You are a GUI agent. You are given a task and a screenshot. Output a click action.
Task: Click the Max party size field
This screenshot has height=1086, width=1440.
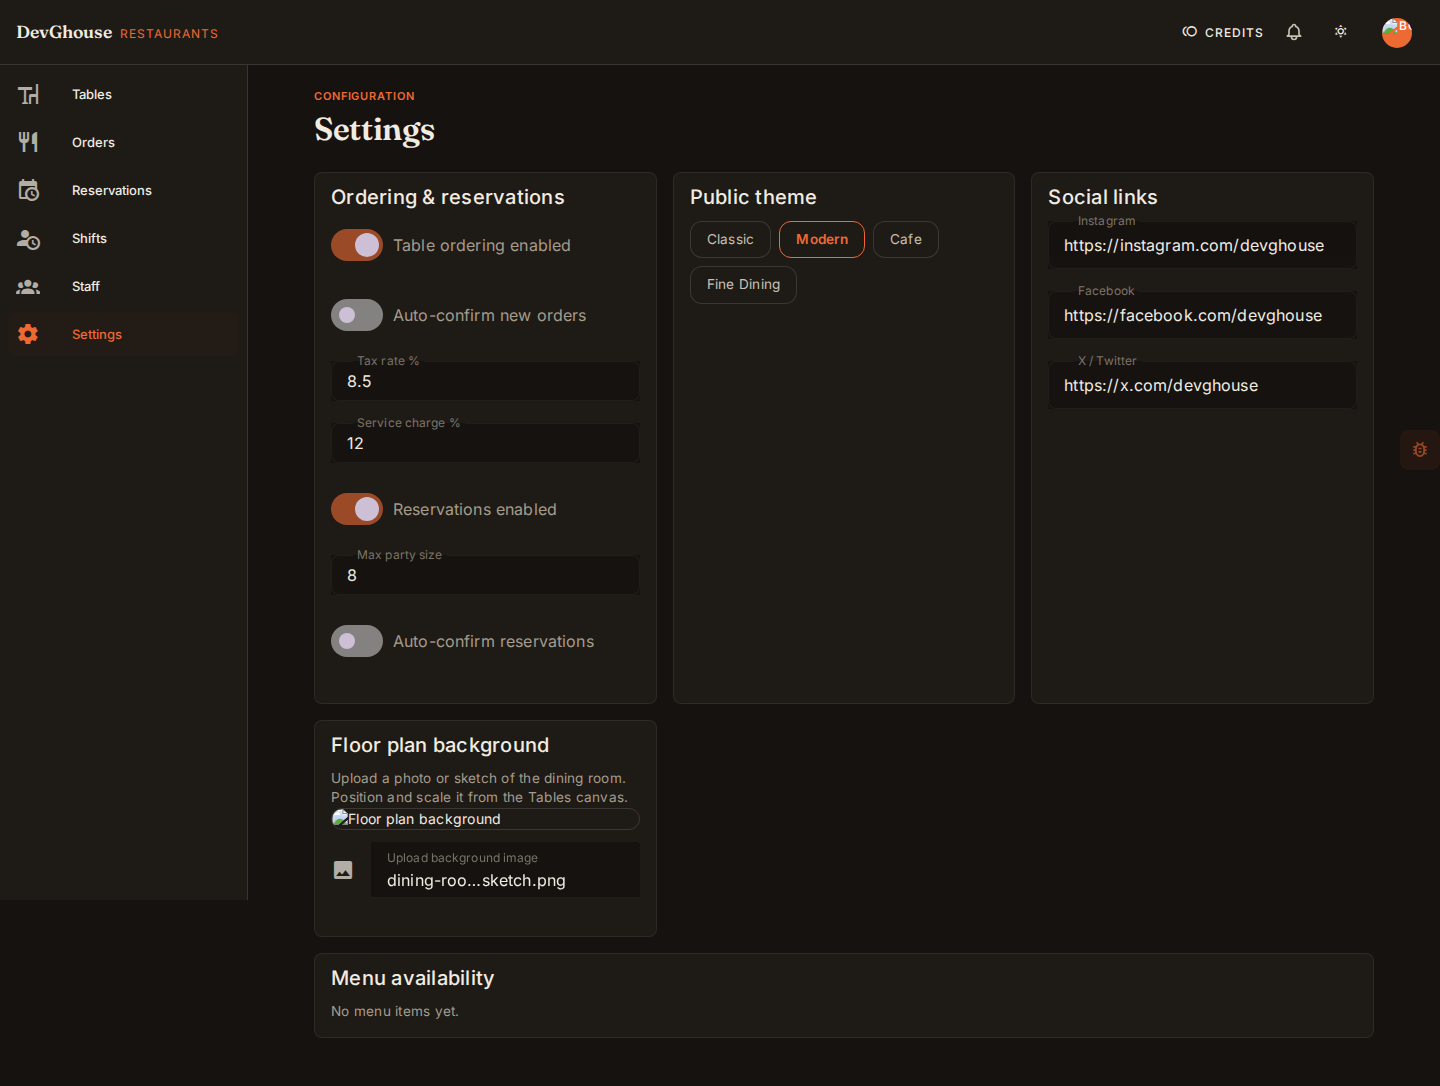[485, 575]
